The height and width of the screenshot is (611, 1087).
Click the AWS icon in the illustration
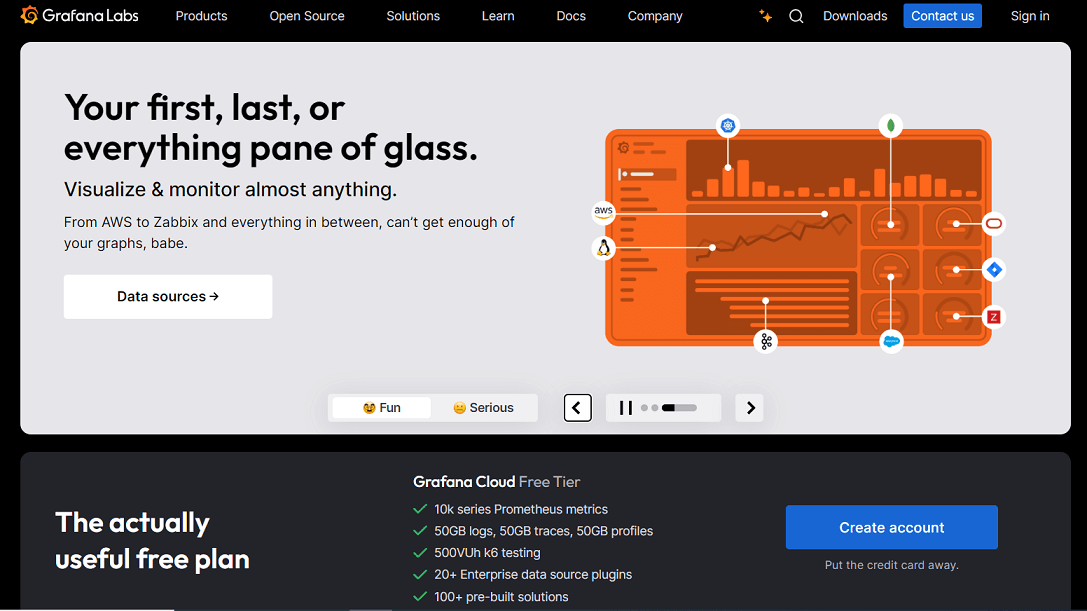coord(603,212)
